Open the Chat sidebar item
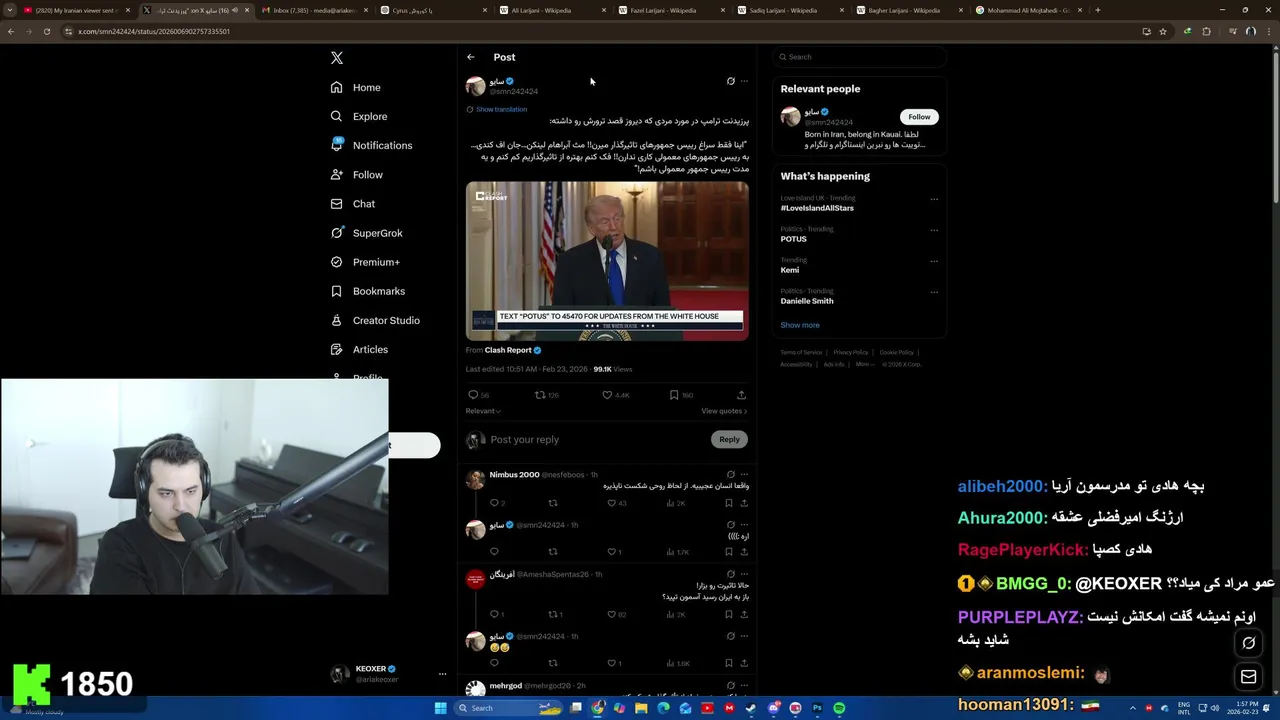The width and height of the screenshot is (1280, 720). point(353,204)
